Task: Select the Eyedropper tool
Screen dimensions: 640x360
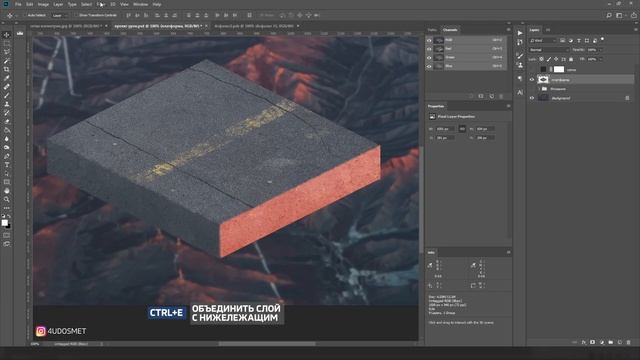Action: (x=6, y=78)
